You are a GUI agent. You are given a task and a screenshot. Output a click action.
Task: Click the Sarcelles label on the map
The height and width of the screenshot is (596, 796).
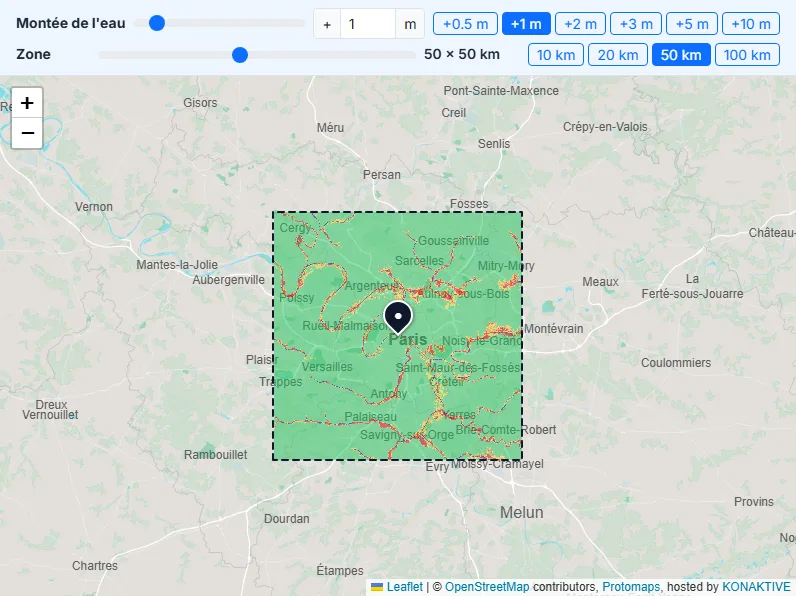point(419,260)
